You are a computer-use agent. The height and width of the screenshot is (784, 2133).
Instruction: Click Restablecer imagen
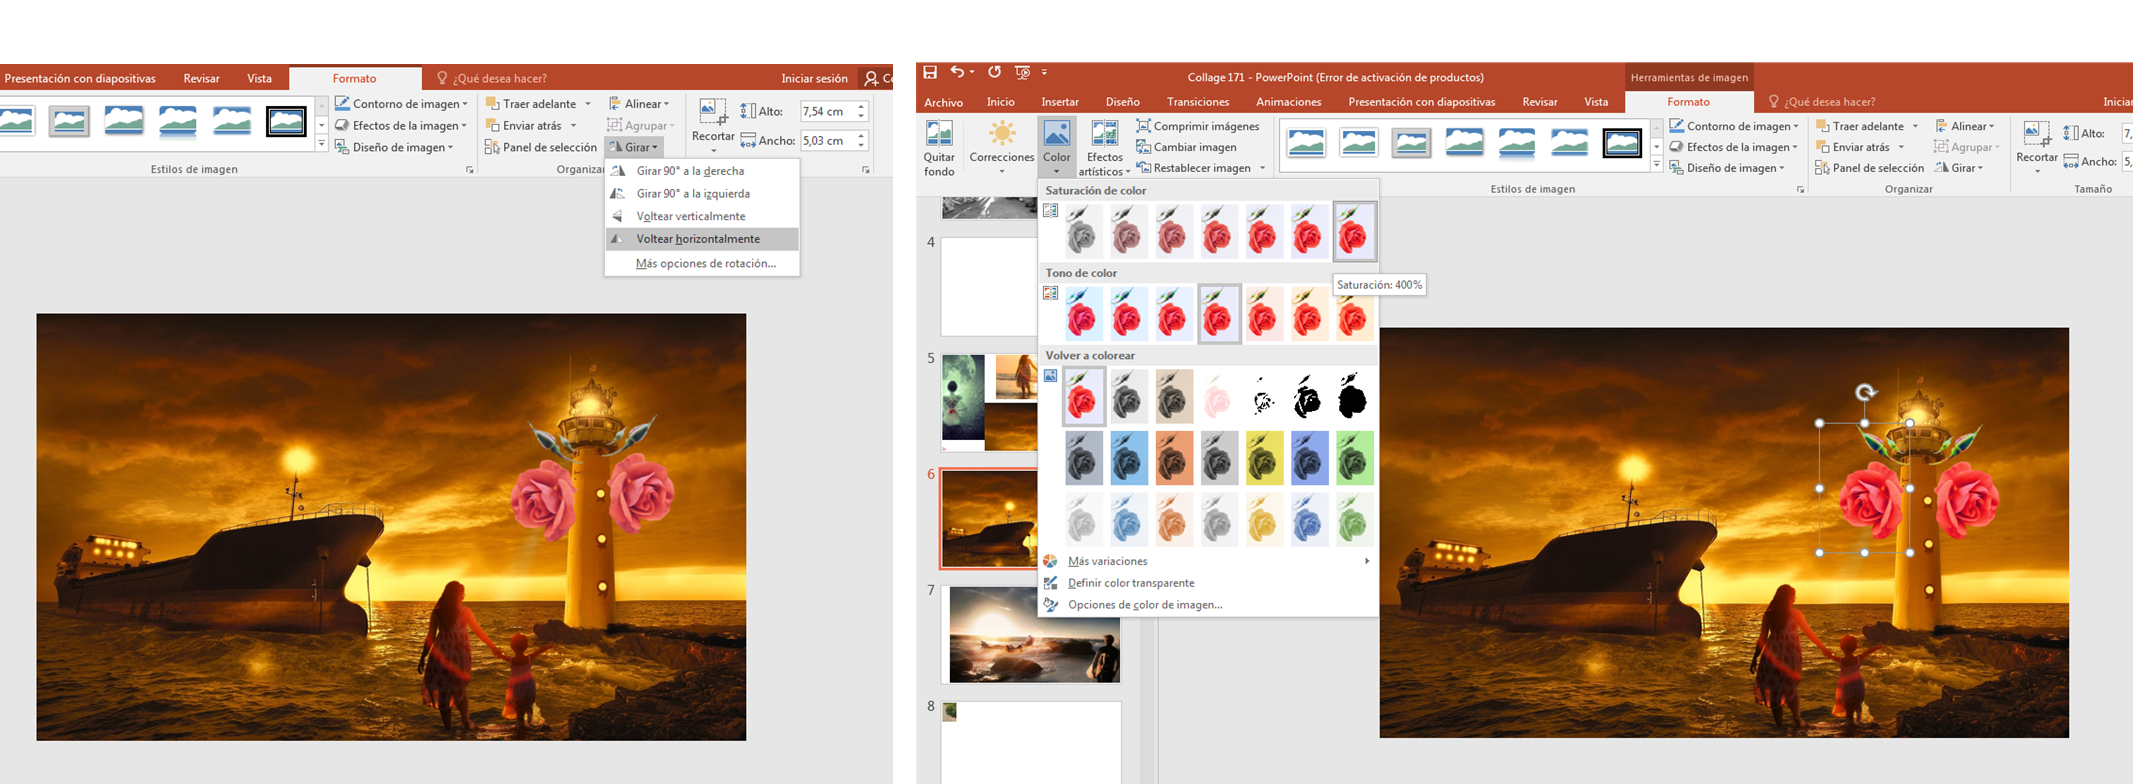[x=1200, y=168]
